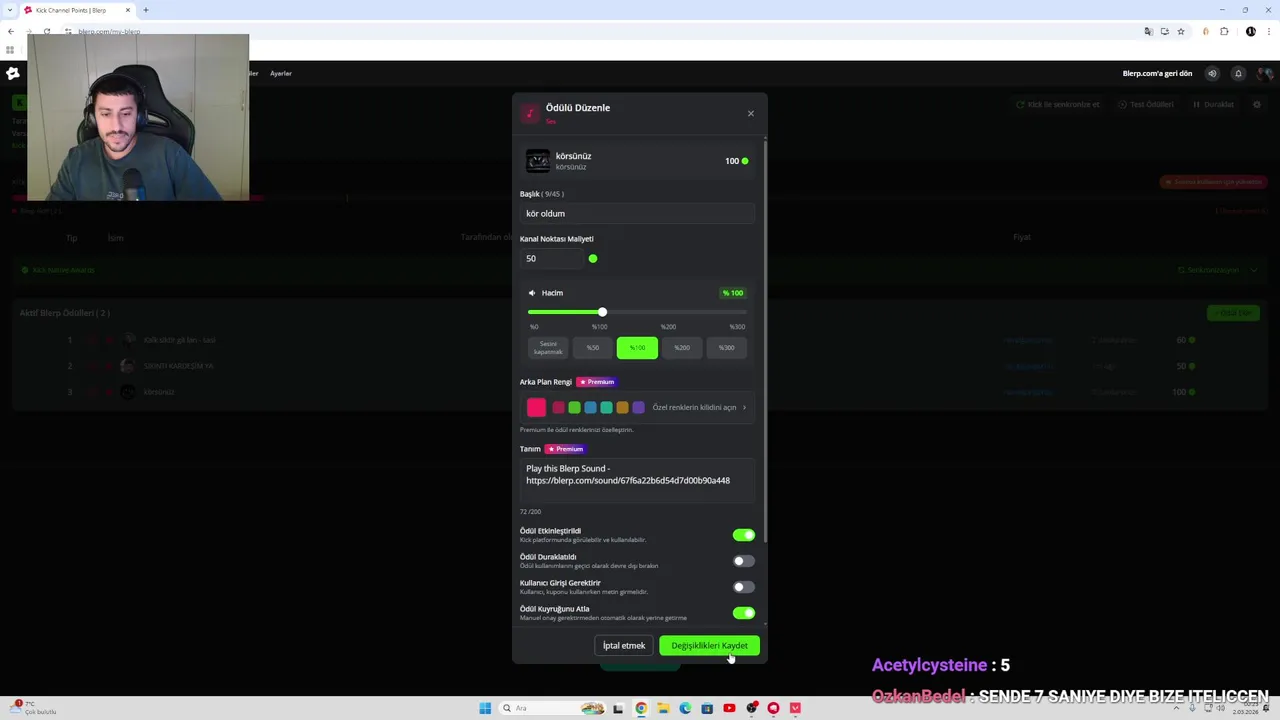Image resolution: width=1280 pixels, height=720 pixels.
Task: Open the notifications bell in Blerp header
Action: click(1238, 73)
